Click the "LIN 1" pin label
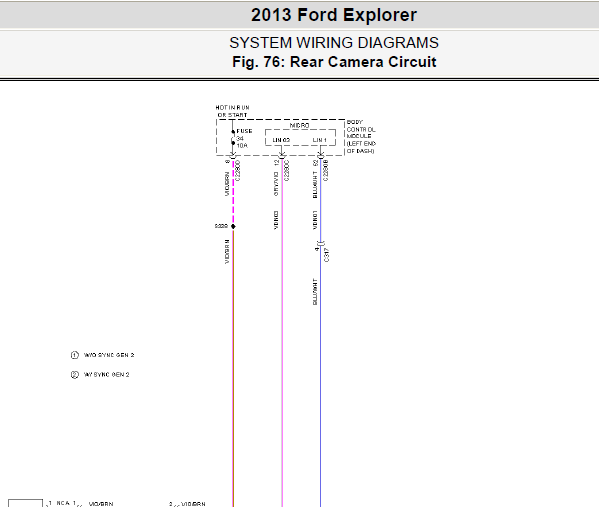 point(320,140)
